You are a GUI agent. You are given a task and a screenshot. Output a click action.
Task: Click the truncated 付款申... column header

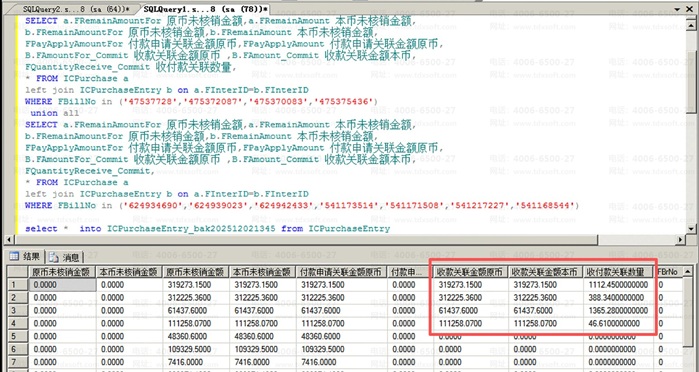coord(410,272)
